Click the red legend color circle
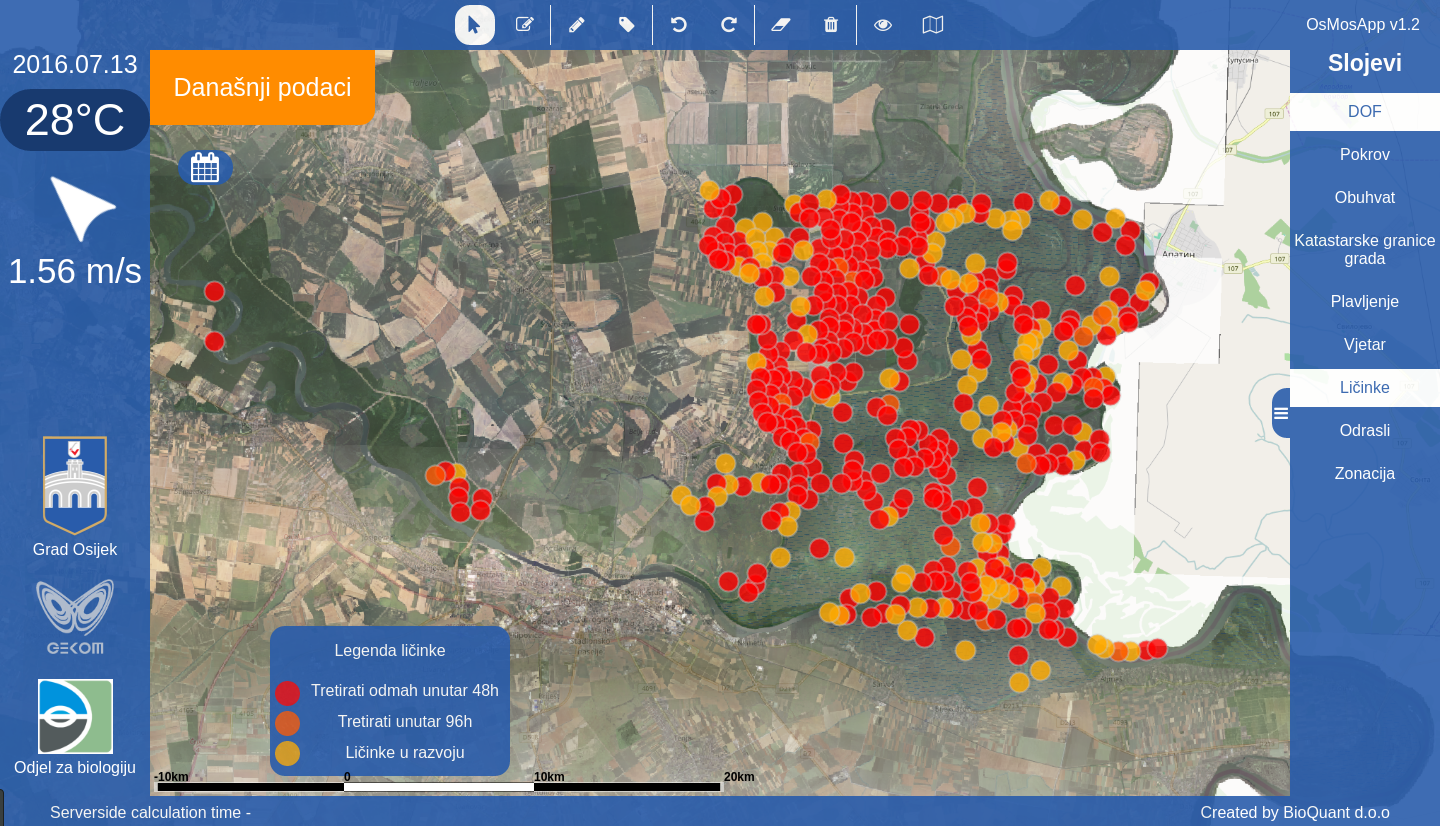 click(287, 693)
